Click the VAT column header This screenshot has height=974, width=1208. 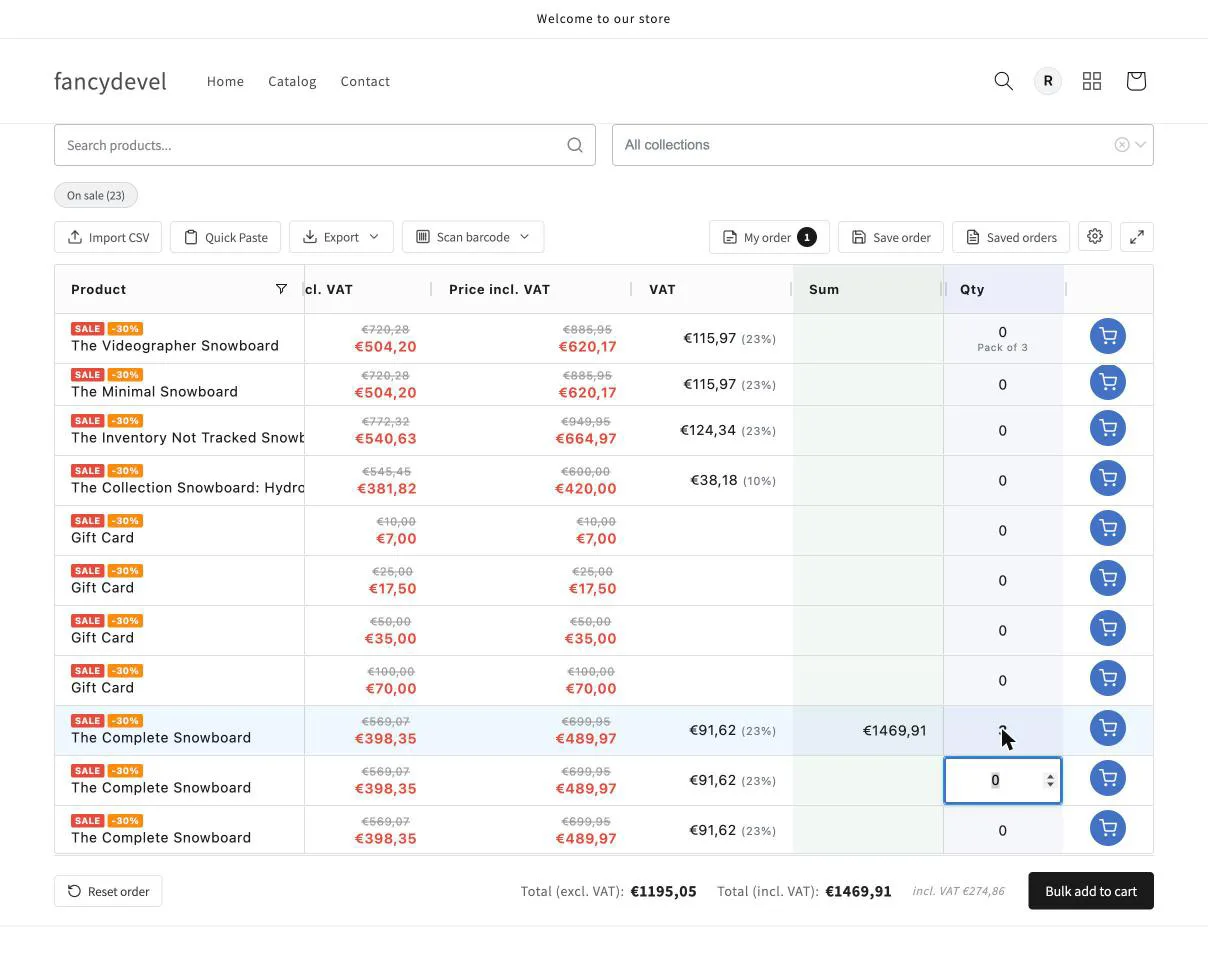(662, 289)
